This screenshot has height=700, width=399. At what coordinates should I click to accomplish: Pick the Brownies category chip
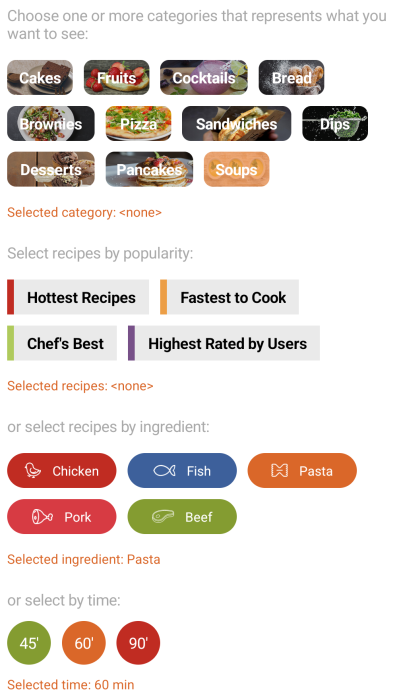pos(51,124)
